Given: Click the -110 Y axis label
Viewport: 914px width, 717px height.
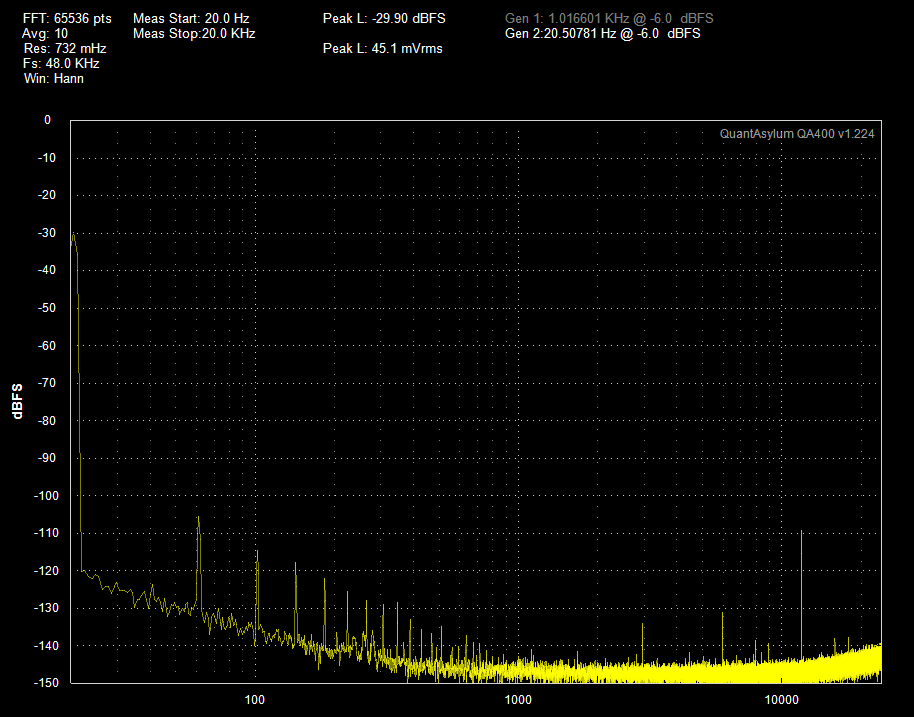Looking at the screenshot, I should (45, 533).
